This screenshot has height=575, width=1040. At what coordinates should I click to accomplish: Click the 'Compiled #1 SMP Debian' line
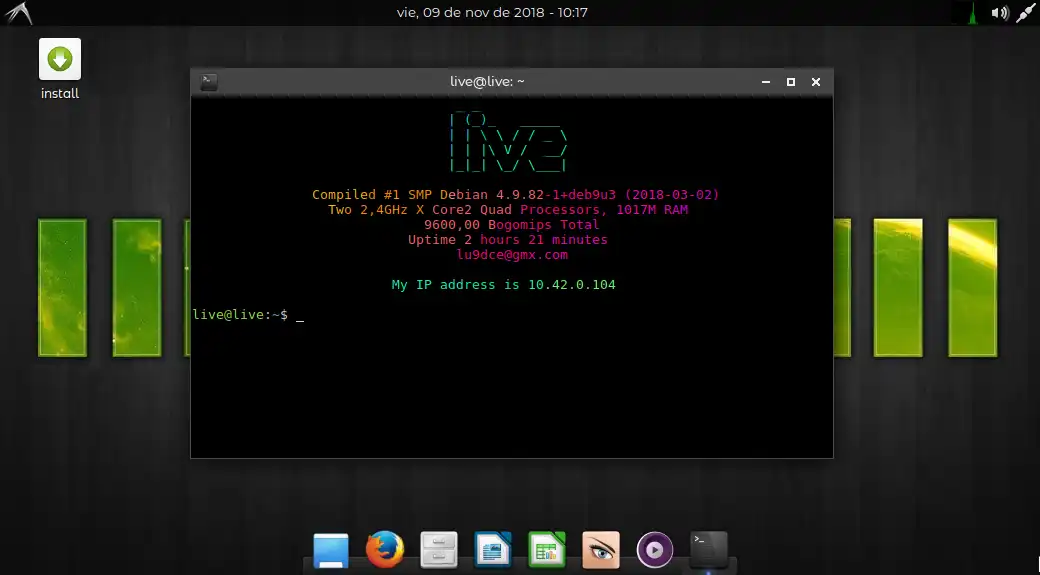tap(515, 194)
